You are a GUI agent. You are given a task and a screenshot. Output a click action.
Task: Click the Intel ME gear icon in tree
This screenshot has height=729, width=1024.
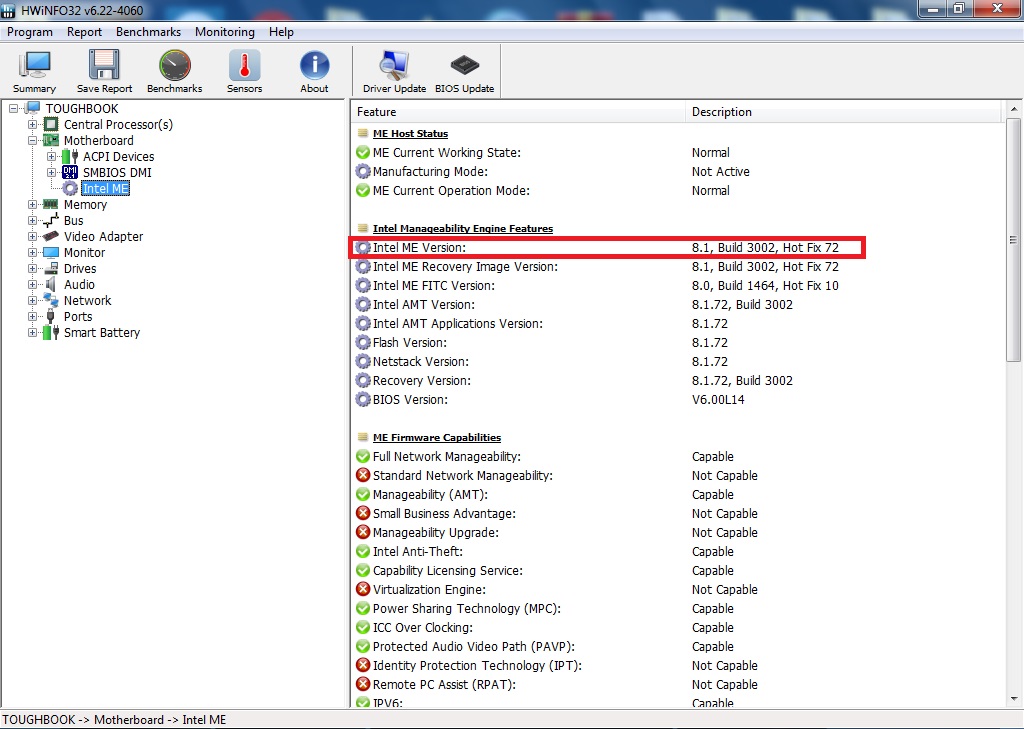coord(70,188)
